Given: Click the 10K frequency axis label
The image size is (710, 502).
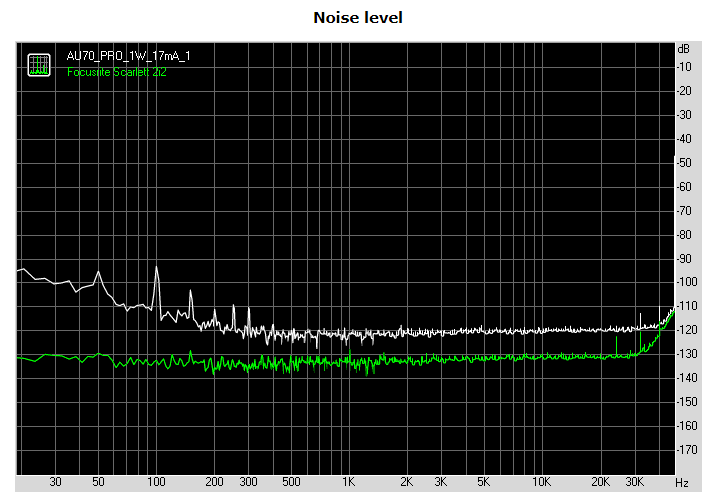Looking at the screenshot, I should [541, 482].
